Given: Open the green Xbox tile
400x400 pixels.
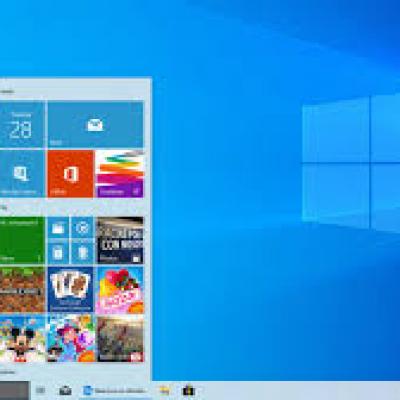Looking at the screenshot, I should click(22, 240).
